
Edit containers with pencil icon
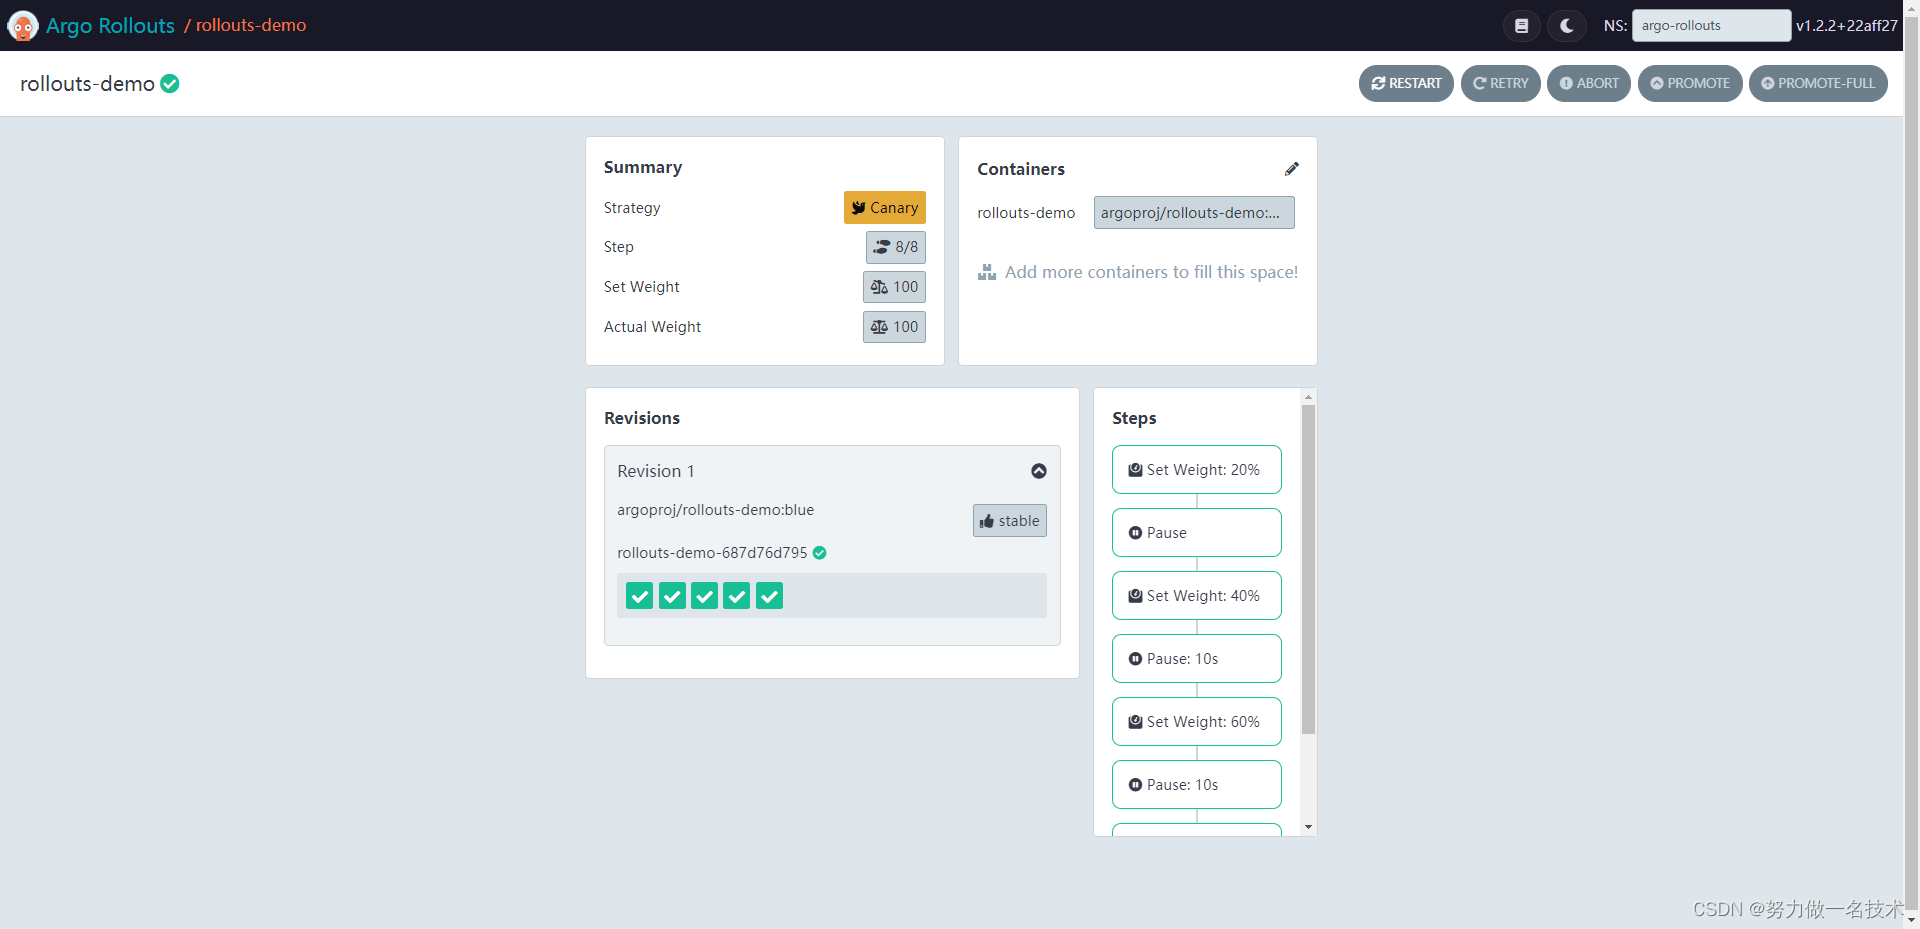(1291, 169)
